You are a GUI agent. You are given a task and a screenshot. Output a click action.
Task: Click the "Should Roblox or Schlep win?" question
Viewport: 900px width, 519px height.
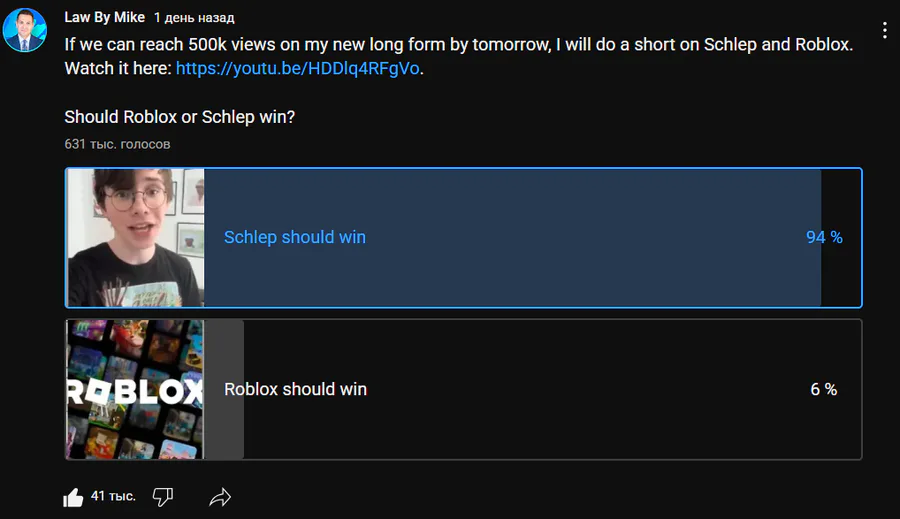pyautogui.click(x=180, y=117)
